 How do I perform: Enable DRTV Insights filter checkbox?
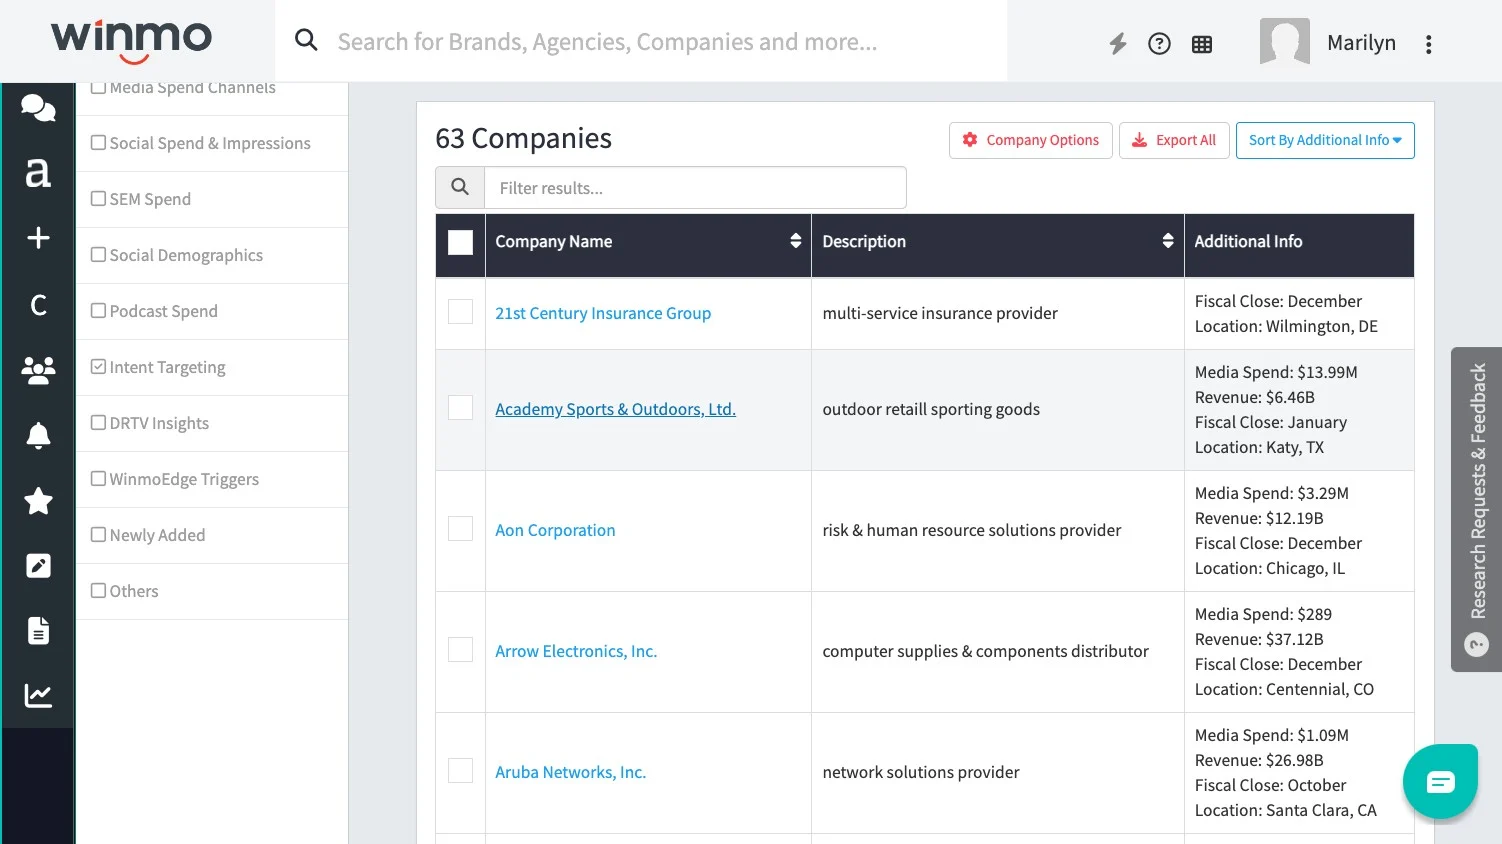98,423
